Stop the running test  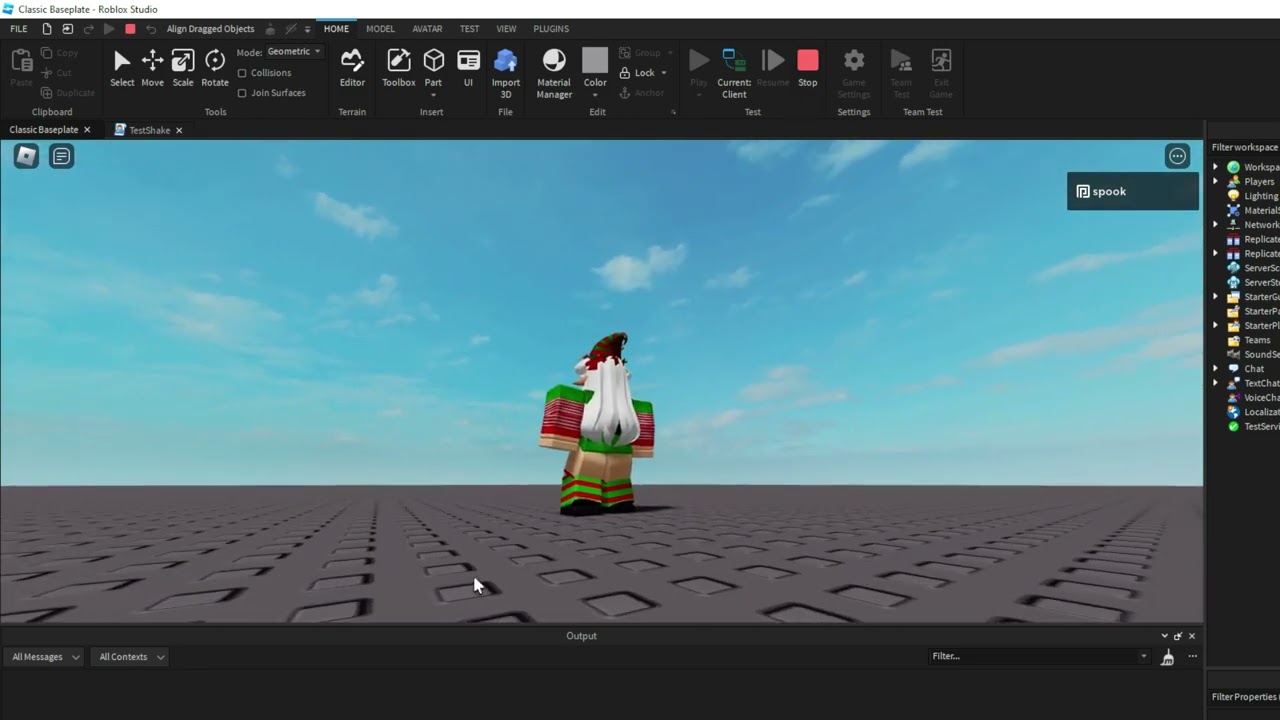point(808,68)
